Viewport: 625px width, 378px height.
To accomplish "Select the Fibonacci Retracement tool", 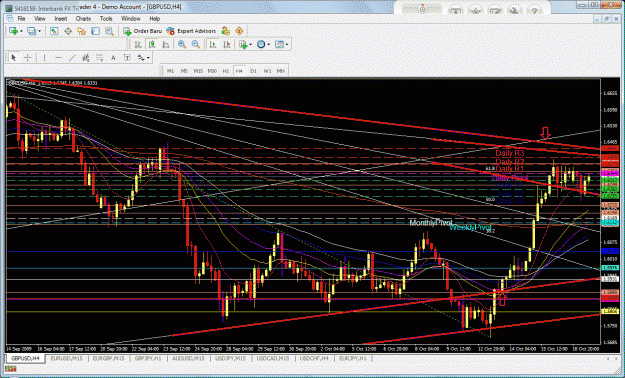I will pyautogui.click(x=99, y=58).
